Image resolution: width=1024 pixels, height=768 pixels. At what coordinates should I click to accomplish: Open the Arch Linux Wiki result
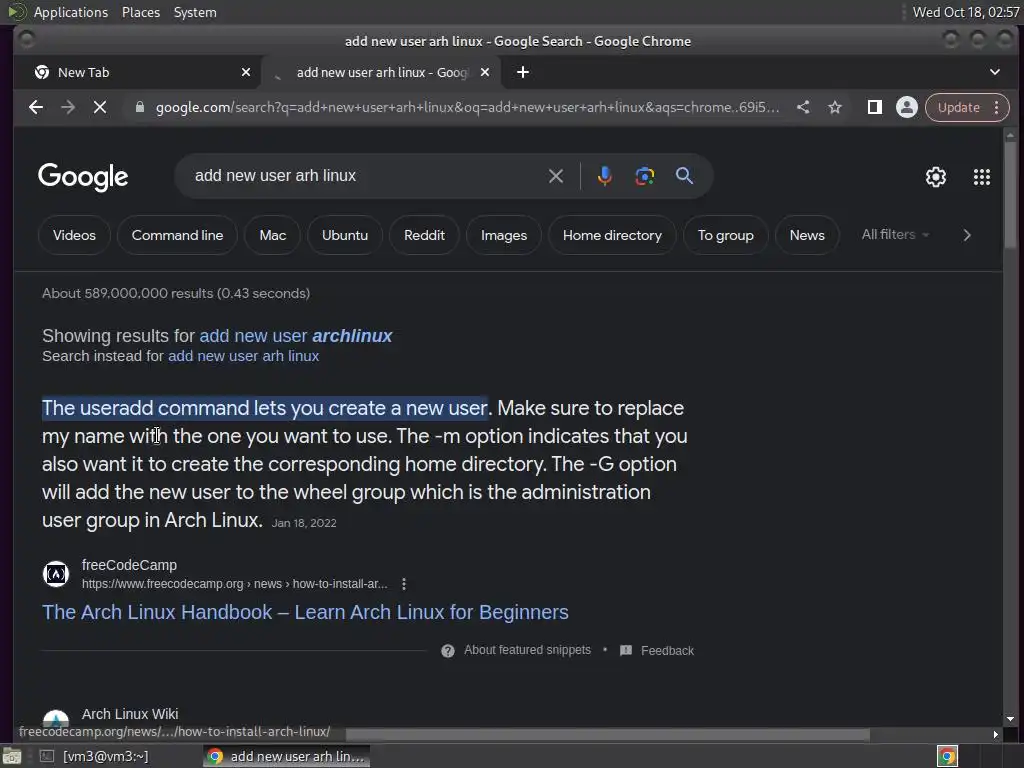coord(130,714)
